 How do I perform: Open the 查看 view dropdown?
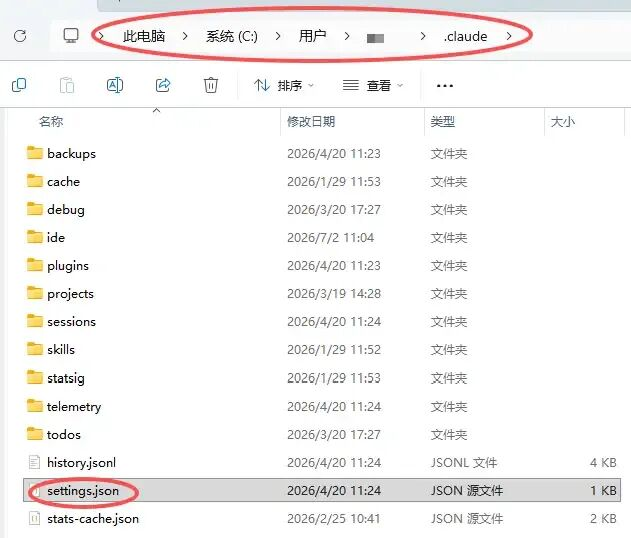(373, 85)
